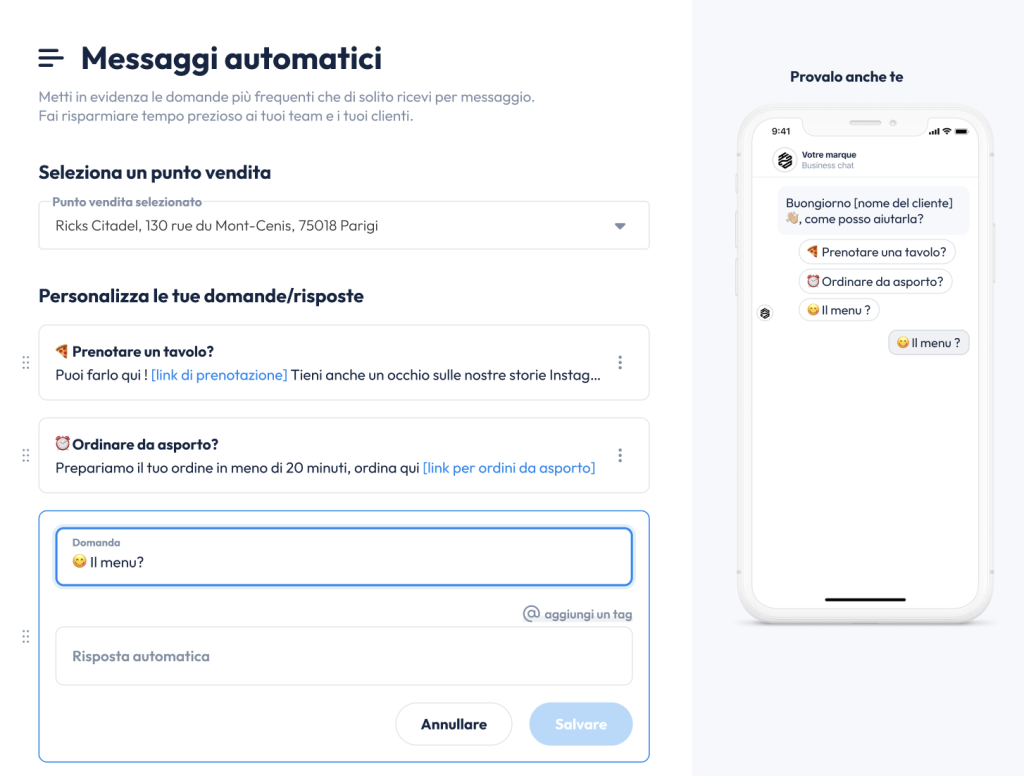This screenshot has width=1024, height=776.
Task: Open options menu for Prenotare un tavolo card
Action: (x=620, y=363)
